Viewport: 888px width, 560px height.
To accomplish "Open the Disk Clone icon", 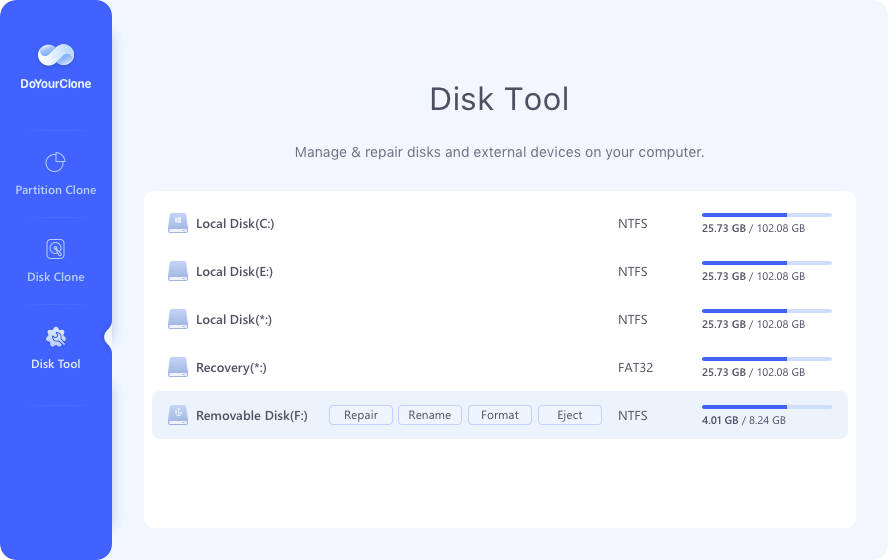I will pos(56,249).
